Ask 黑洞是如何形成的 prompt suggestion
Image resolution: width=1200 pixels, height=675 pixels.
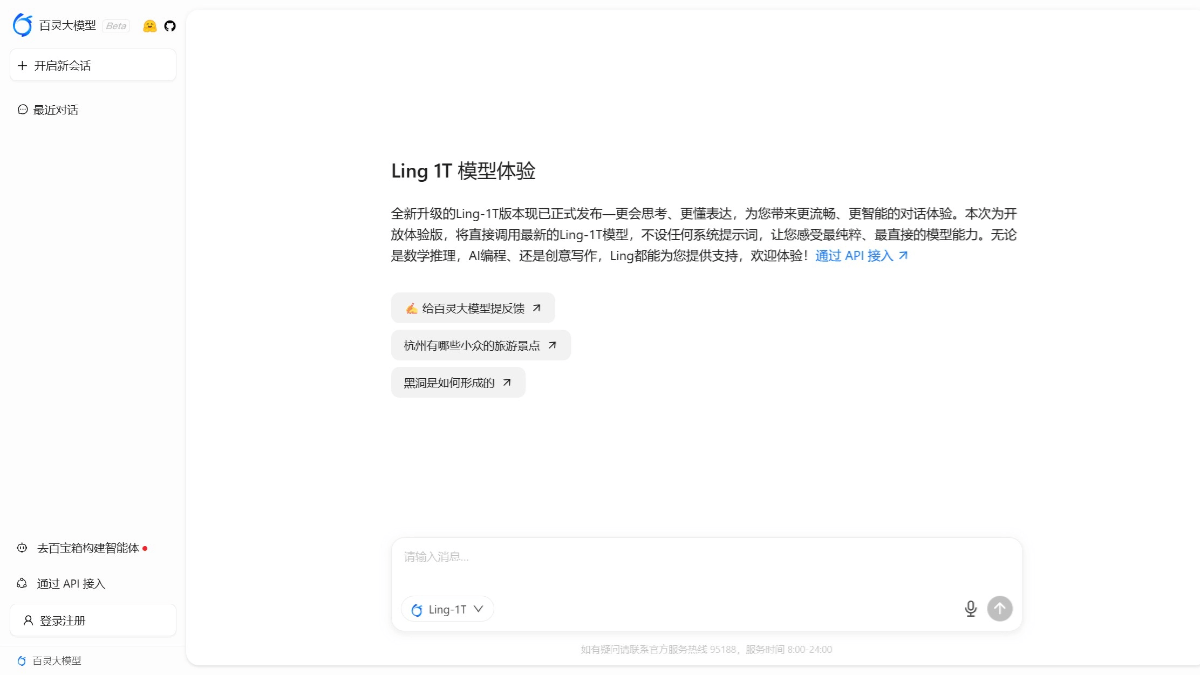[458, 382]
